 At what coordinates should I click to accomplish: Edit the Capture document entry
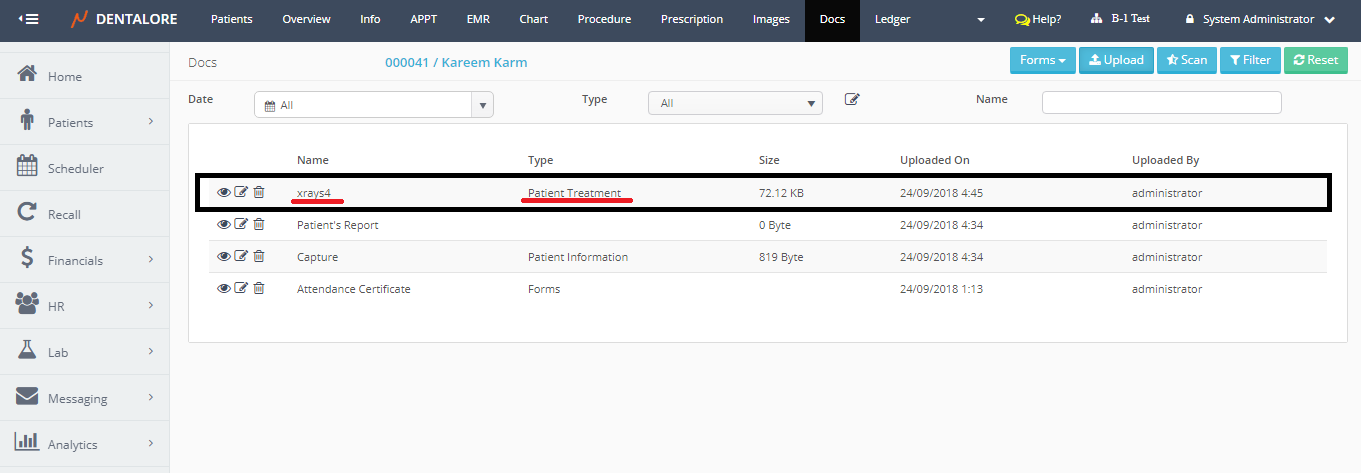(241, 257)
